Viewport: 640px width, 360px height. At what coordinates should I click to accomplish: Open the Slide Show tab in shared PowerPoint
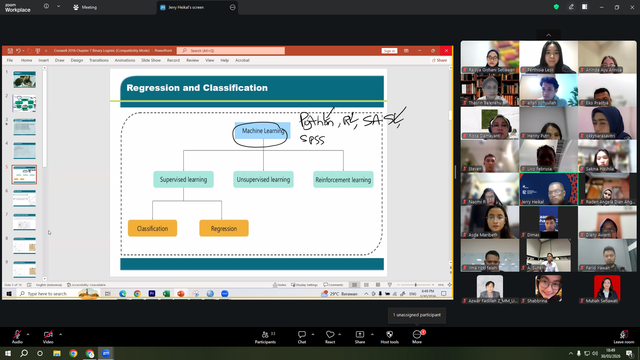pyautogui.click(x=151, y=60)
